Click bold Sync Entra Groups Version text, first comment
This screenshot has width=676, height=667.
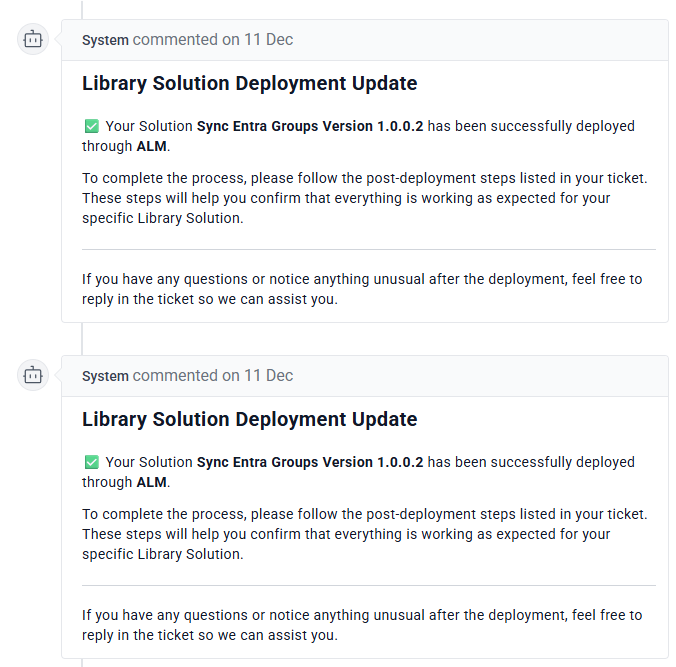[x=309, y=127]
